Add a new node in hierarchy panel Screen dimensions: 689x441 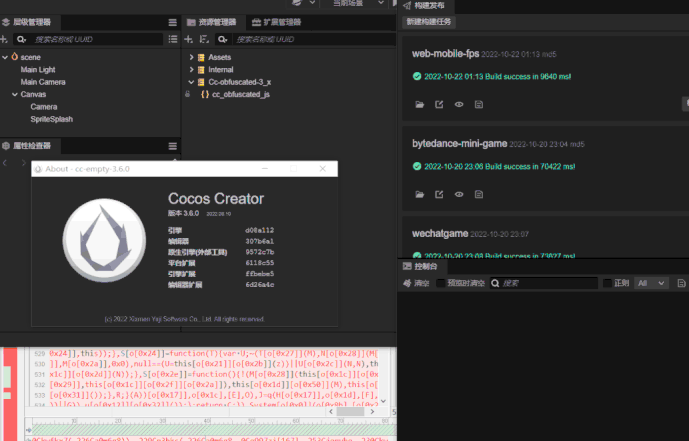[x=4, y=40]
